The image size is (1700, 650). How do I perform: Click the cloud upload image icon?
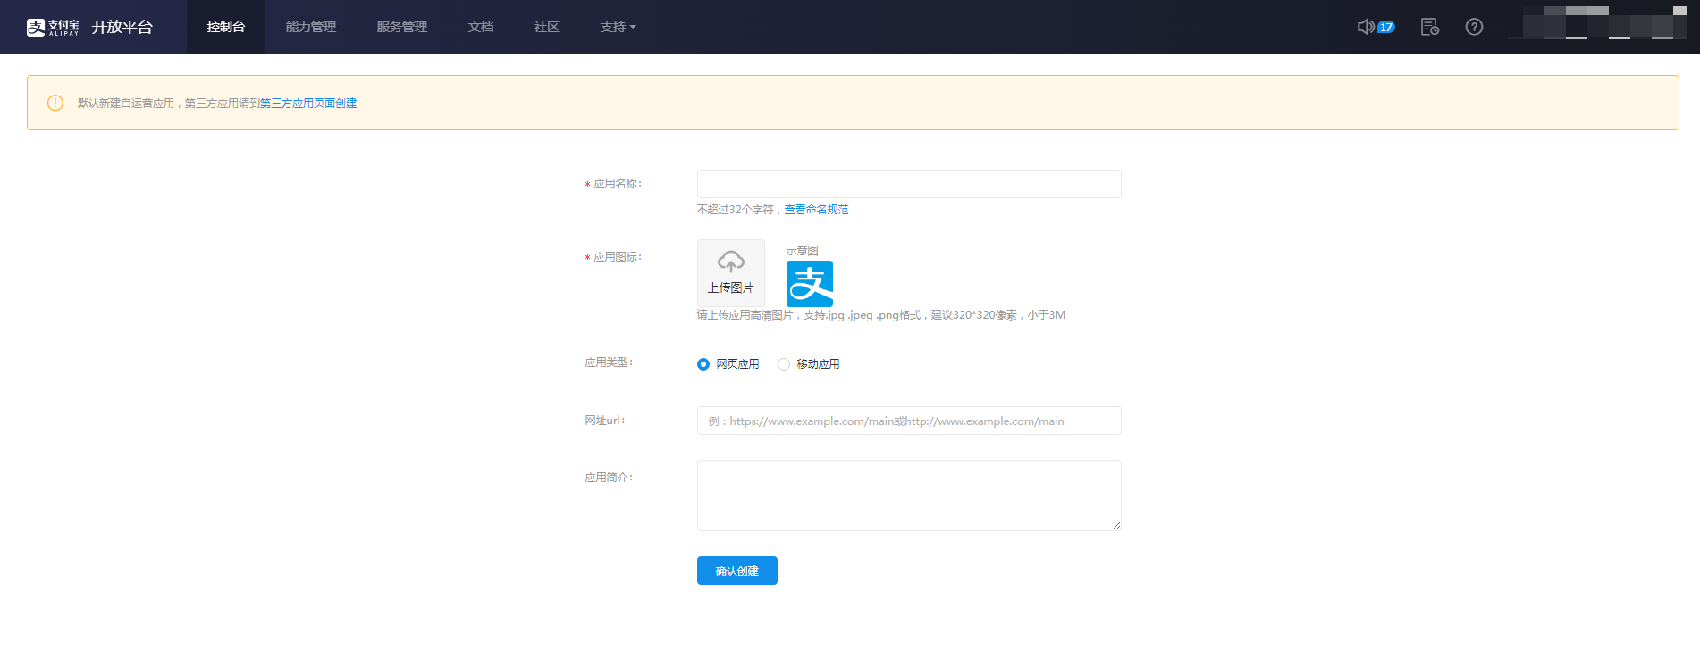(x=731, y=263)
